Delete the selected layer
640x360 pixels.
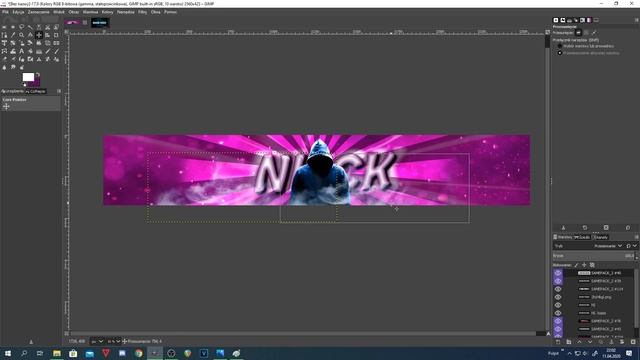tap(633, 342)
